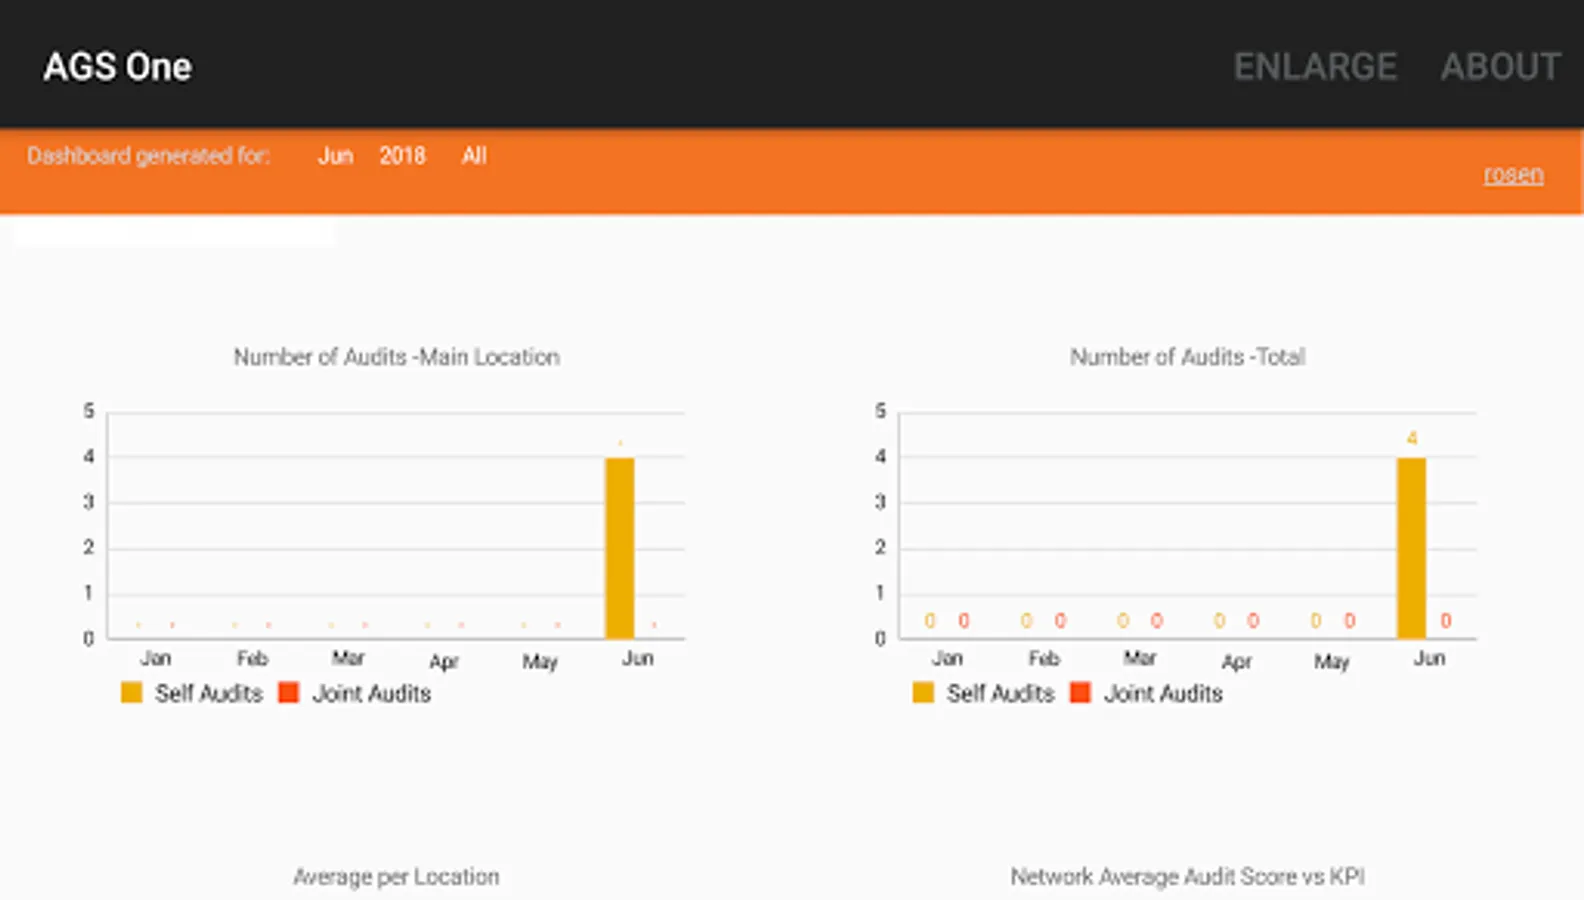Click the Jun bar in Main Location chart
Screen dimensions: 1584x900
click(x=620, y=548)
